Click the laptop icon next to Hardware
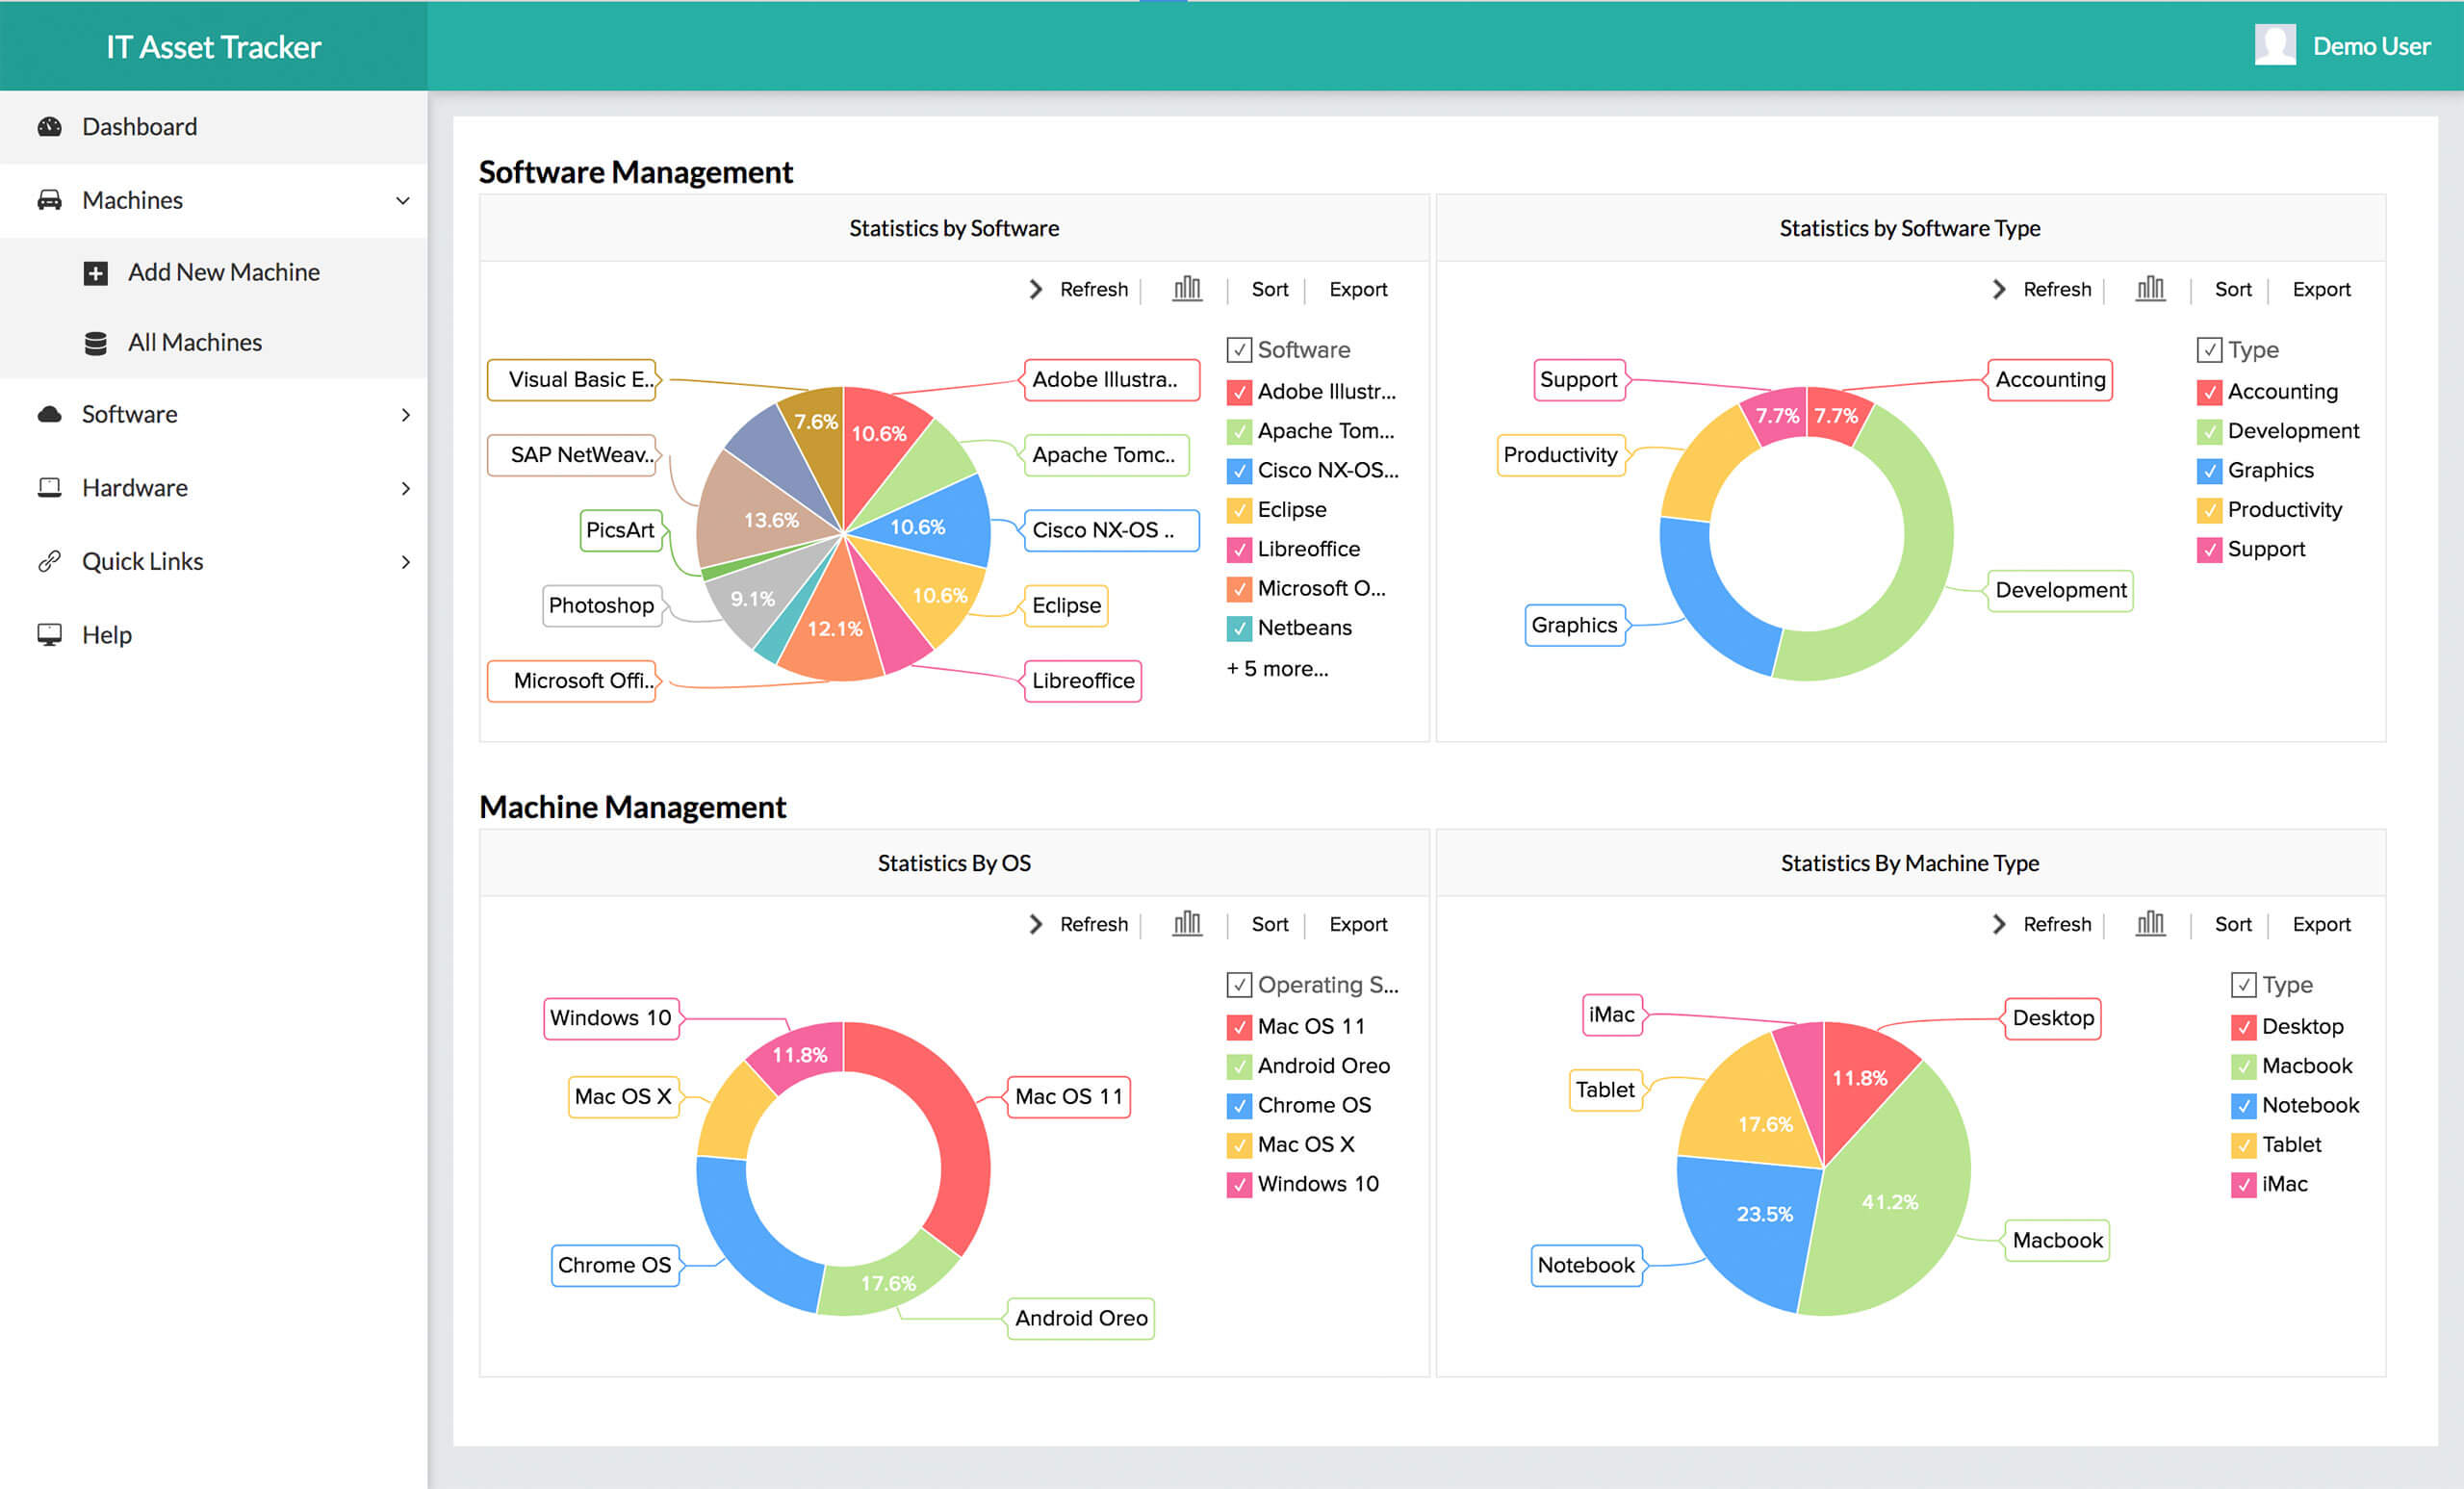This screenshot has height=1489, width=2464. tap(49, 487)
